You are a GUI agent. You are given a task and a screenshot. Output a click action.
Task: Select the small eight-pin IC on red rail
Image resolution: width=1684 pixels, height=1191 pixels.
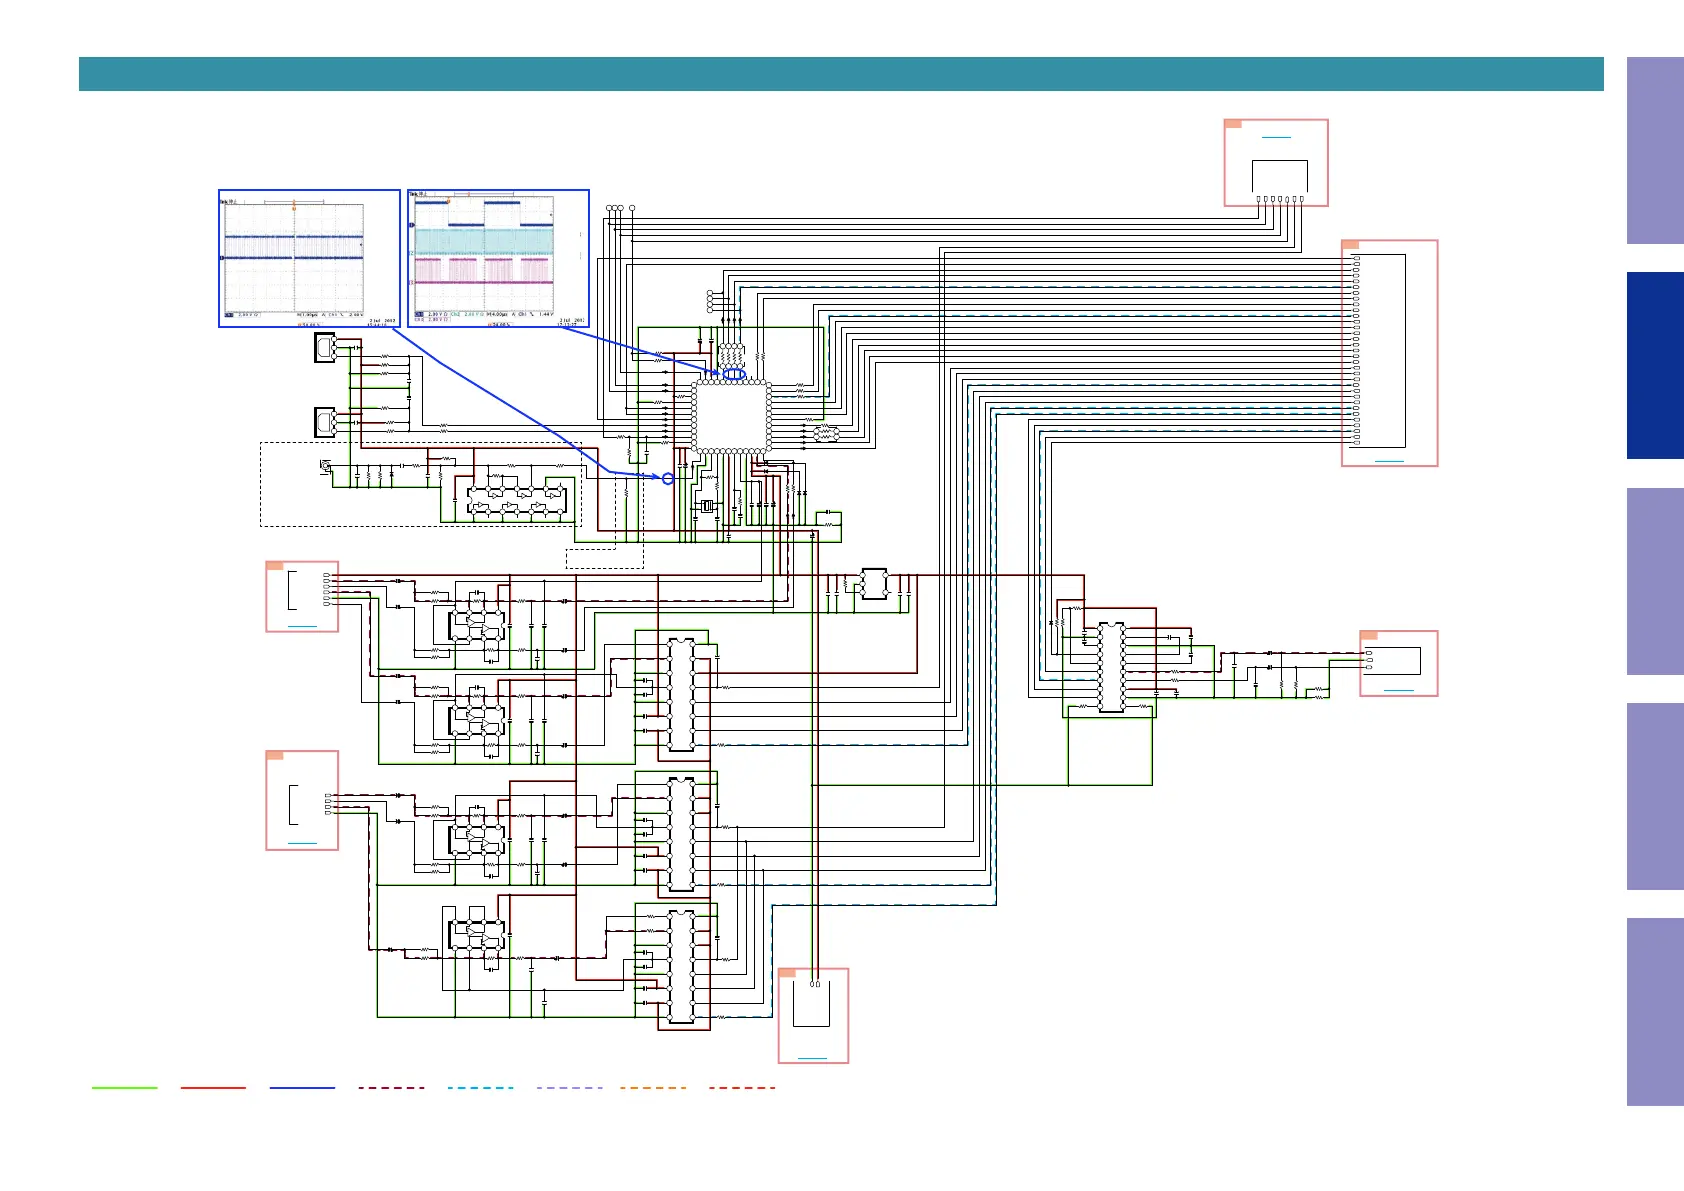click(x=874, y=584)
